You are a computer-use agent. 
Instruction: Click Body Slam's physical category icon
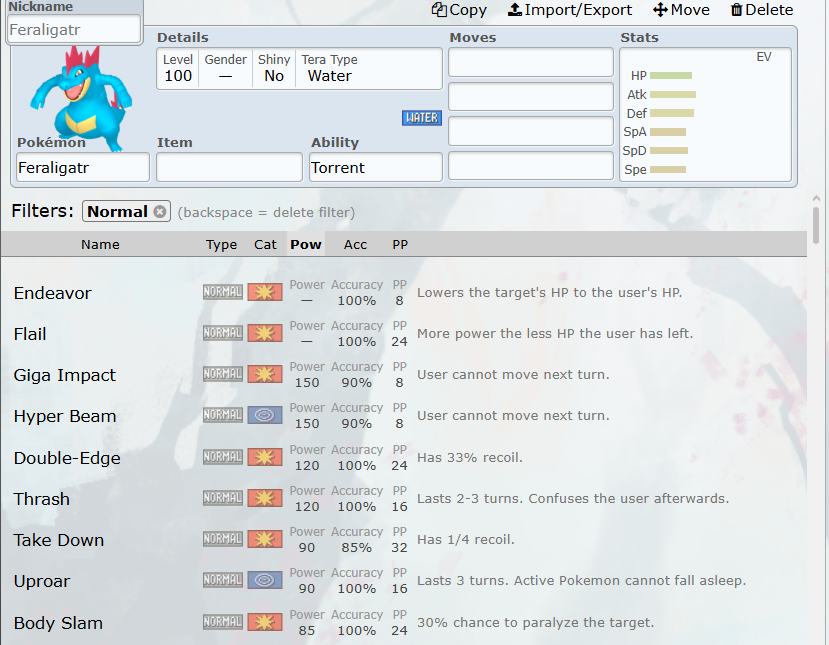point(265,622)
